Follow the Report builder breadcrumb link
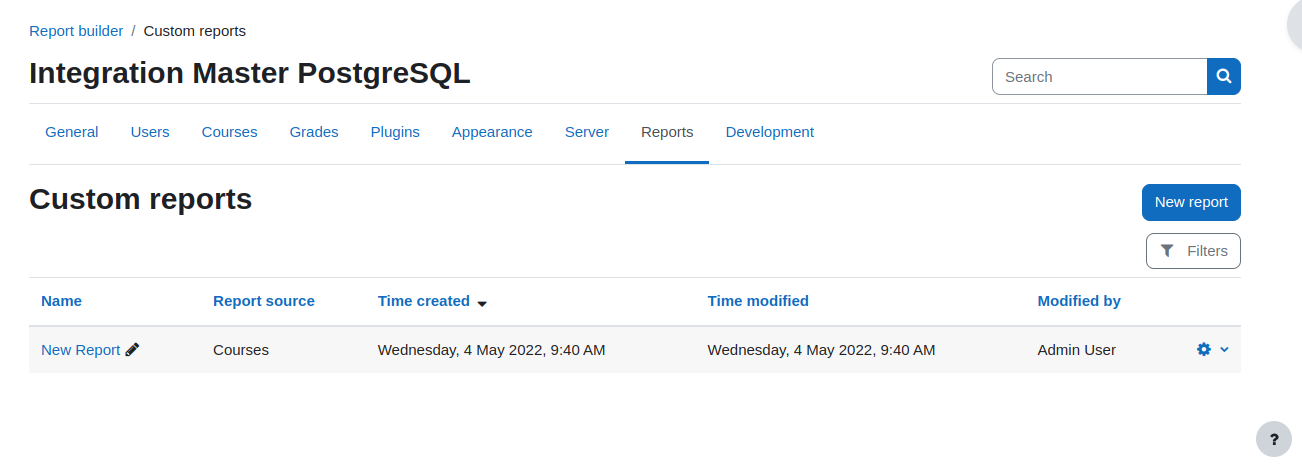This screenshot has height=465, width=1302. tap(76, 31)
